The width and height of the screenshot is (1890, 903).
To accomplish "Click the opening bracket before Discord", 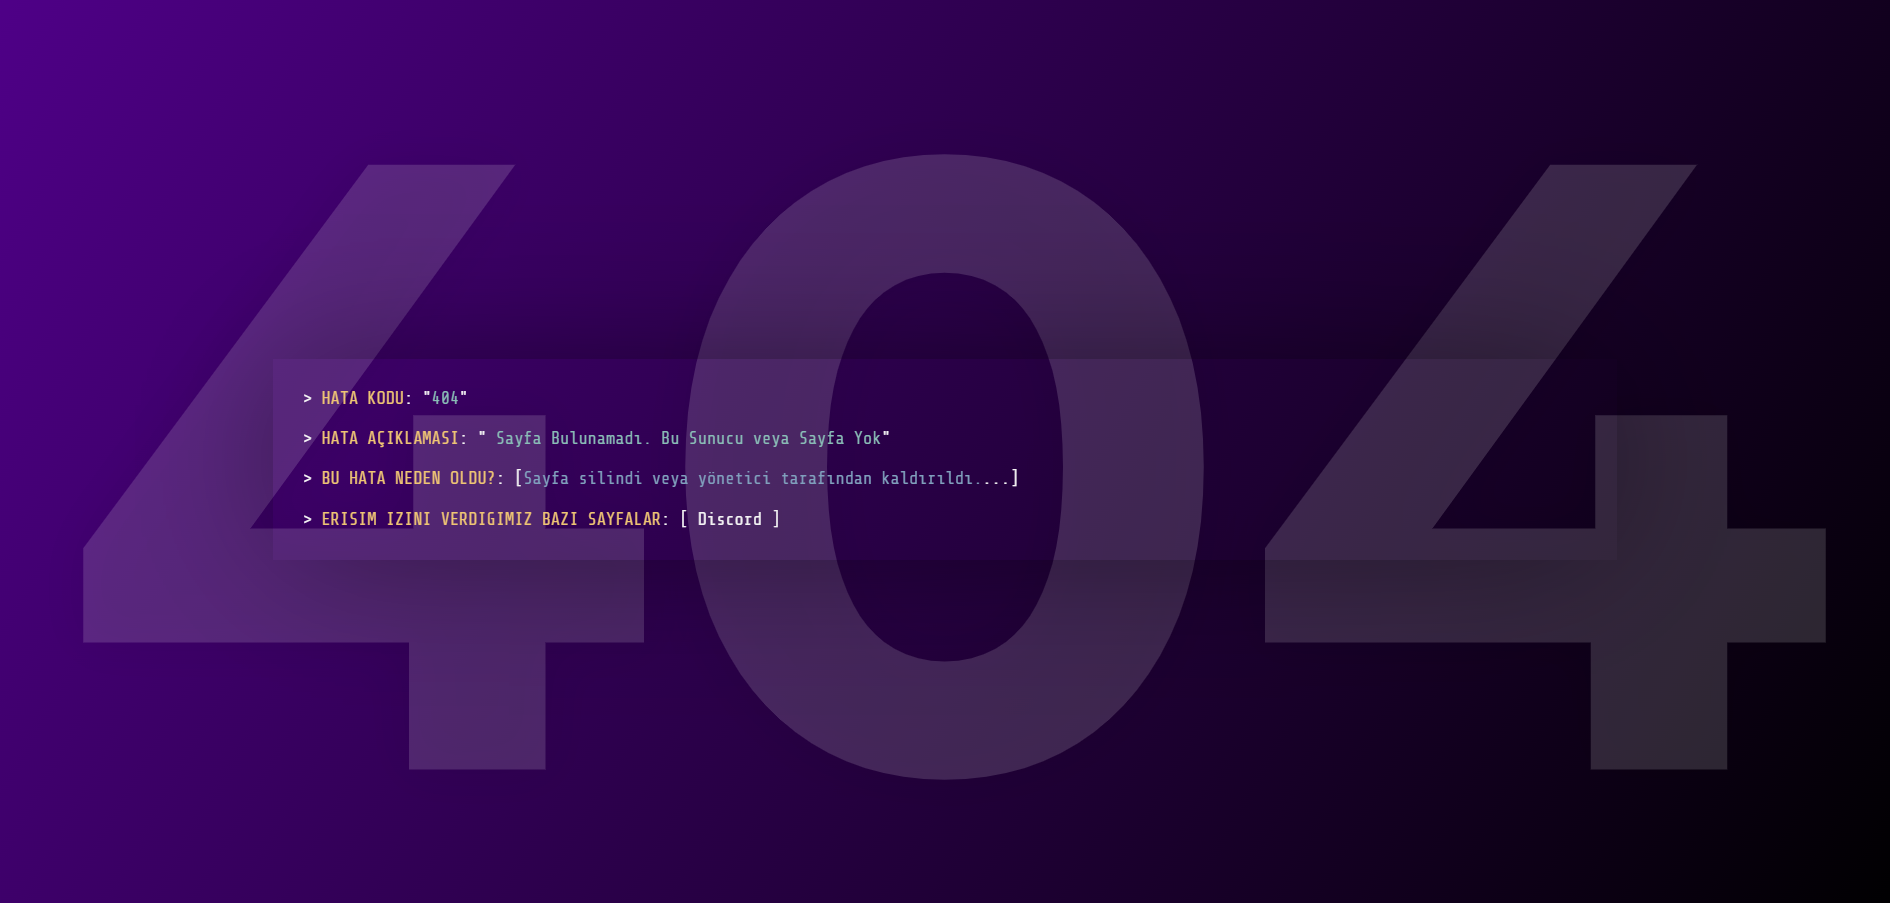I will (684, 519).
